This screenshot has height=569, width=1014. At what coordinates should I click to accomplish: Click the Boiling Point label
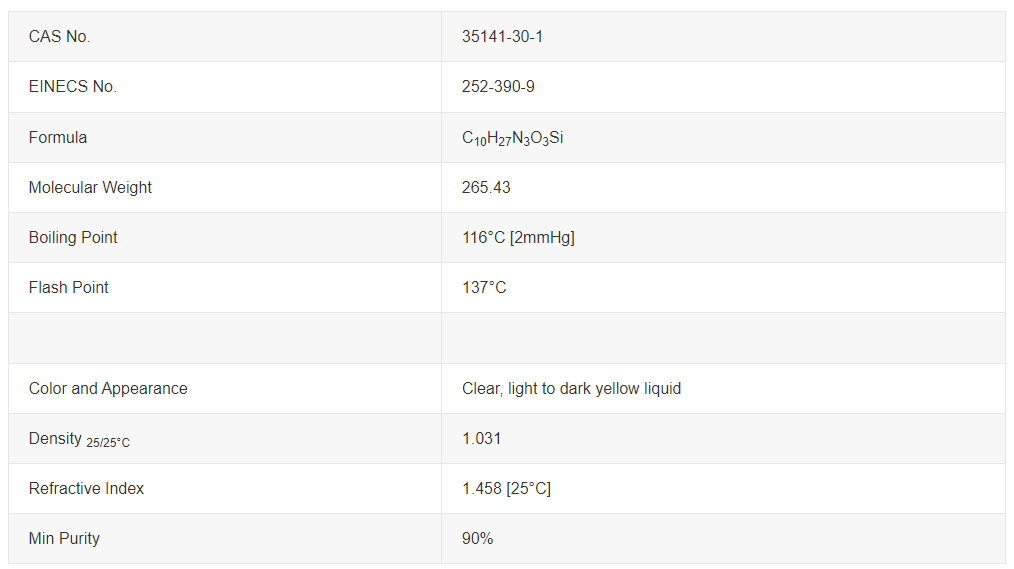tap(73, 237)
